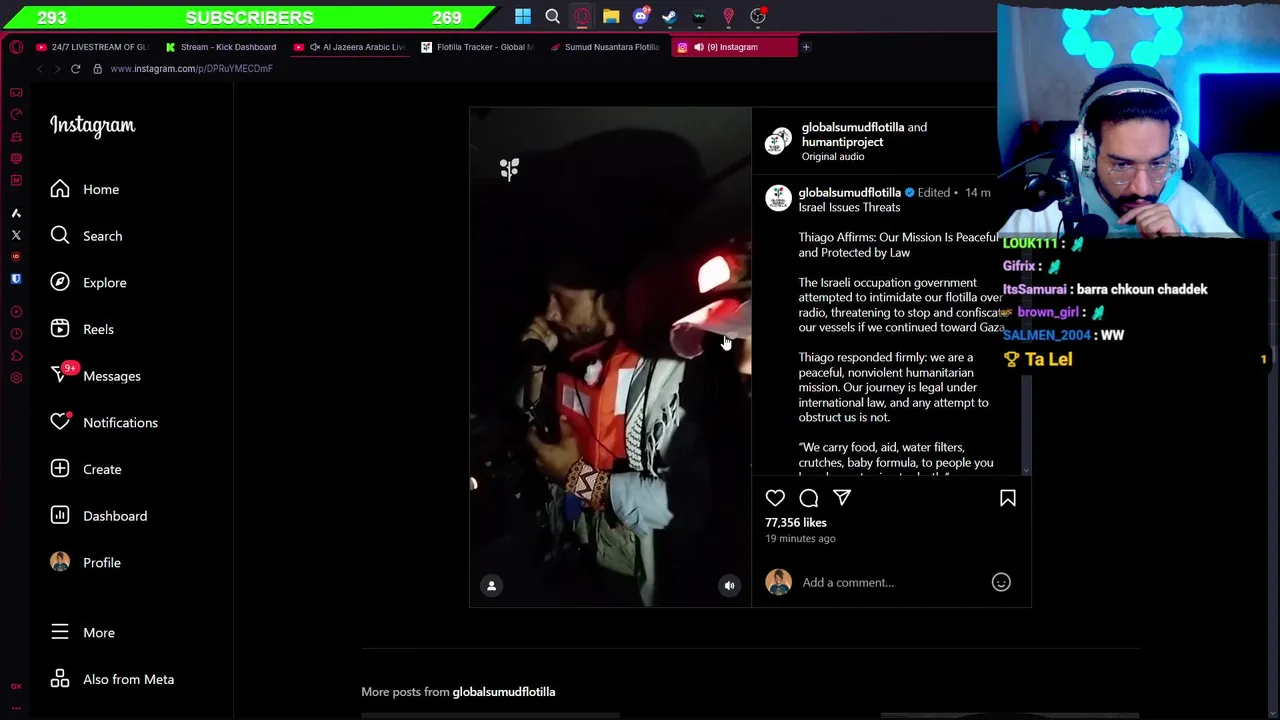Open emoji picker in comment box
Image resolution: width=1280 pixels, height=720 pixels.
[x=1001, y=582]
